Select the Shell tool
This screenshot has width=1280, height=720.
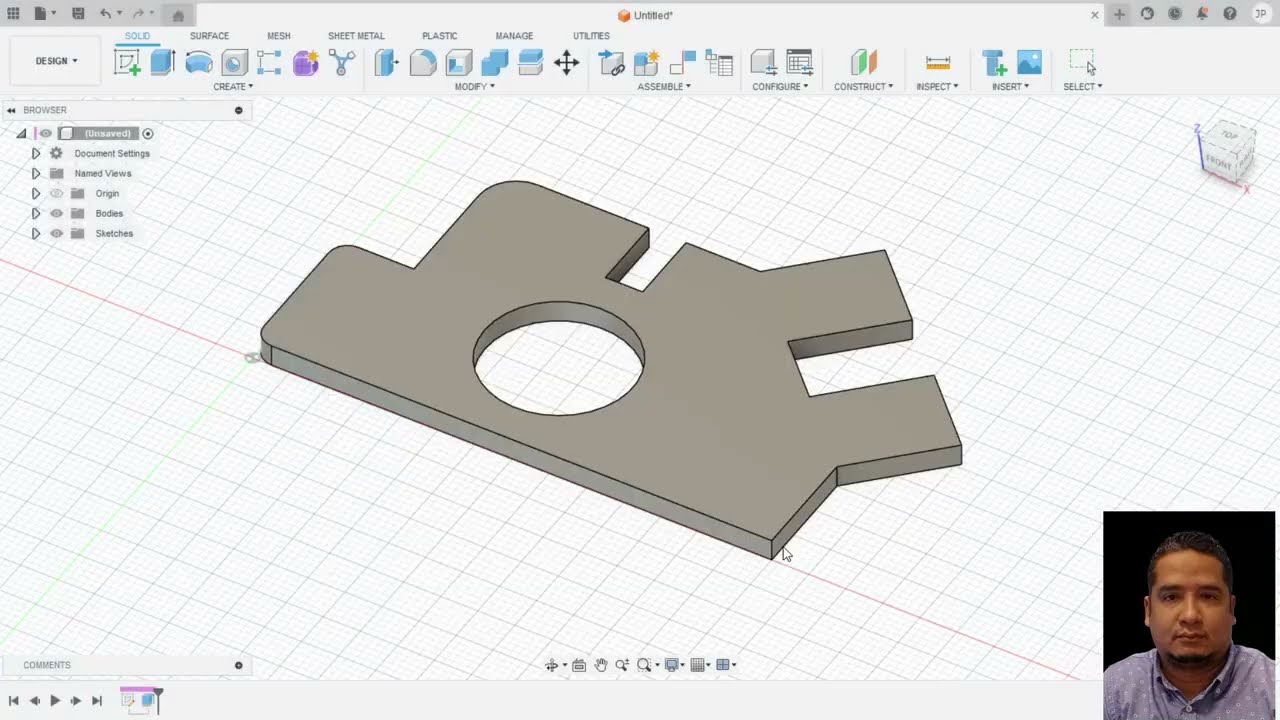click(458, 63)
